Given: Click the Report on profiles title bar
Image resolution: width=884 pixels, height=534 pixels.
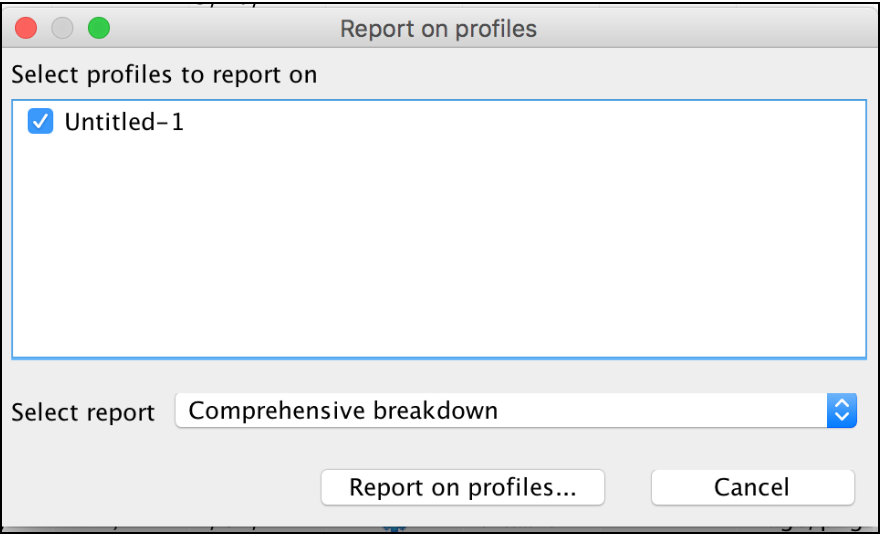Looking at the screenshot, I should pyautogui.click(x=438, y=28).
